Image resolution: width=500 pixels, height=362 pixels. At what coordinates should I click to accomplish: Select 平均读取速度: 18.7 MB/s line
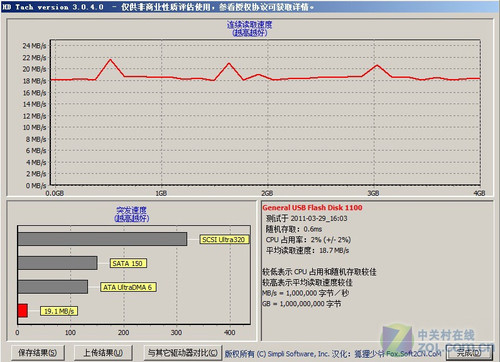tap(307, 250)
